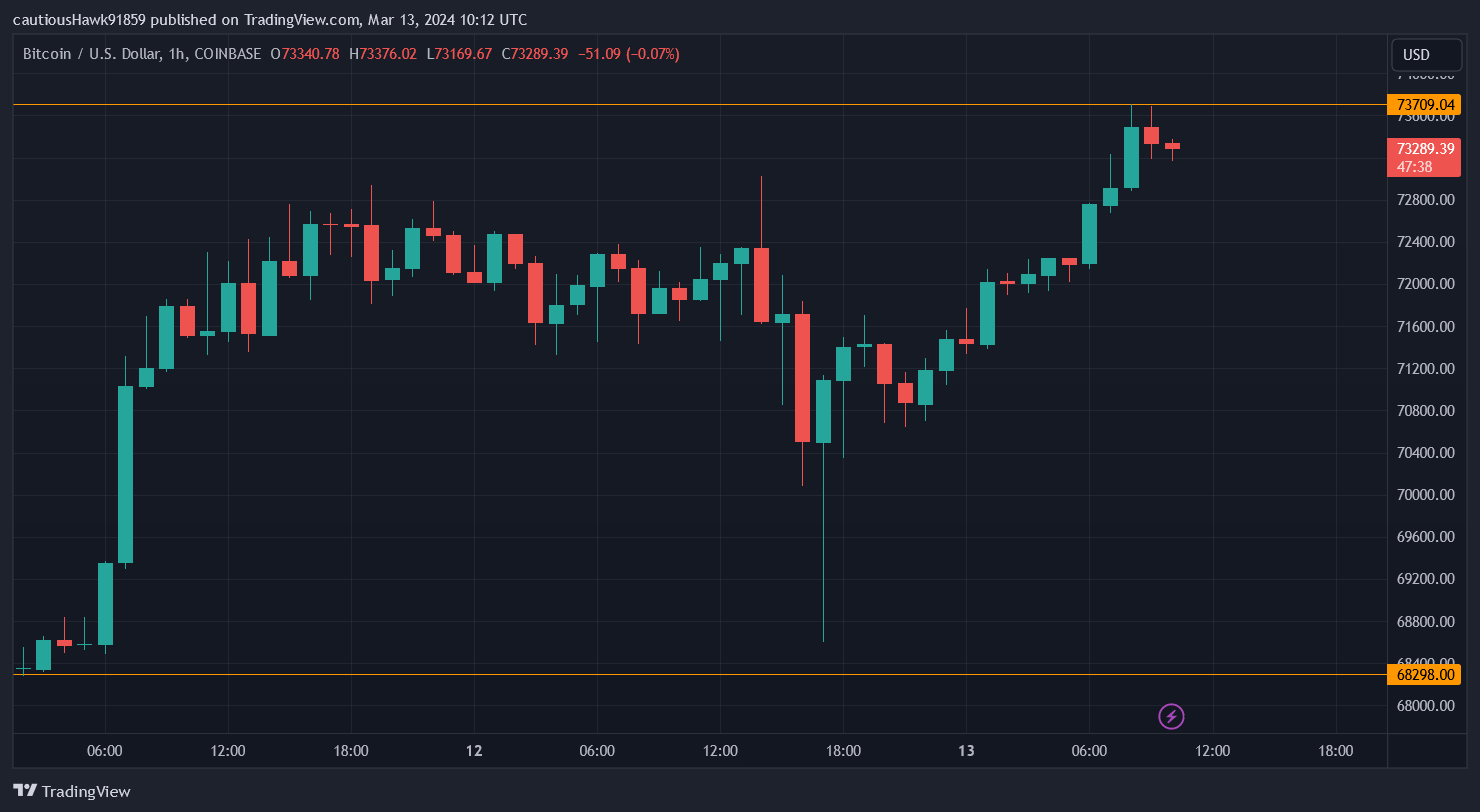Open TradingView.com from the attribution header
The image size is (1480, 812).
pos(298,19)
